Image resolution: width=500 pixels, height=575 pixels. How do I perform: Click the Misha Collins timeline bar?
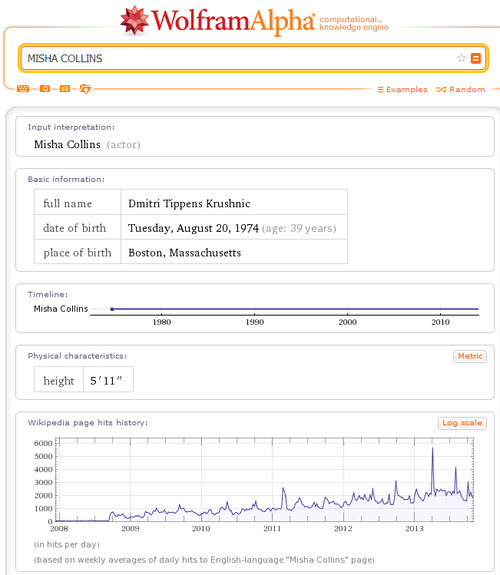tap(295, 309)
